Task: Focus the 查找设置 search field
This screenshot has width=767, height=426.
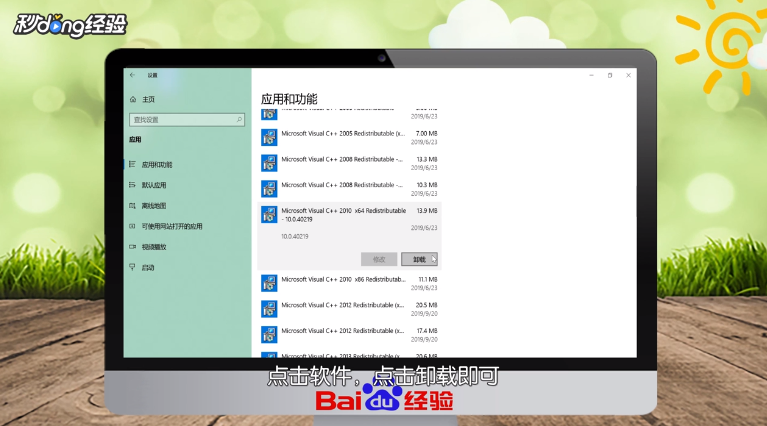Action: [187, 119]
